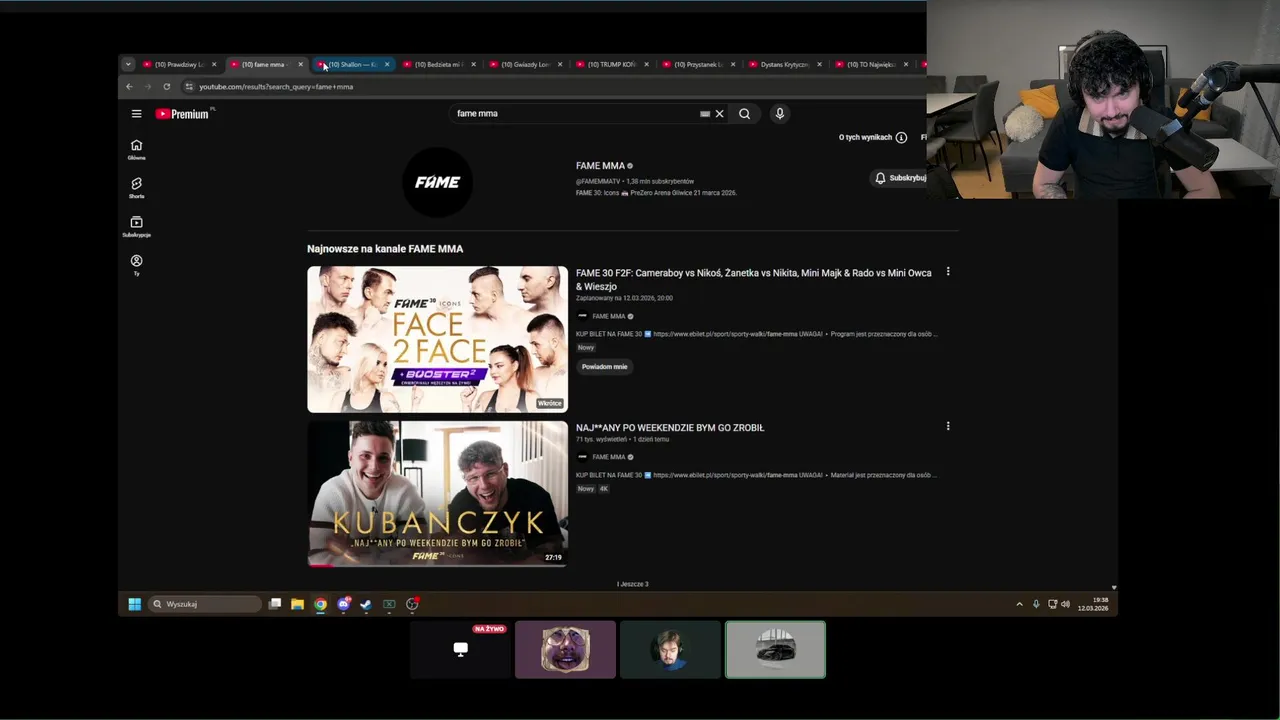Open the 'NAJ**ANY PO WEEKENDZIE BYM GO ZROBIŁ' title
Image resolution: width=1280 pixels, height=720 pixels.
670,428
